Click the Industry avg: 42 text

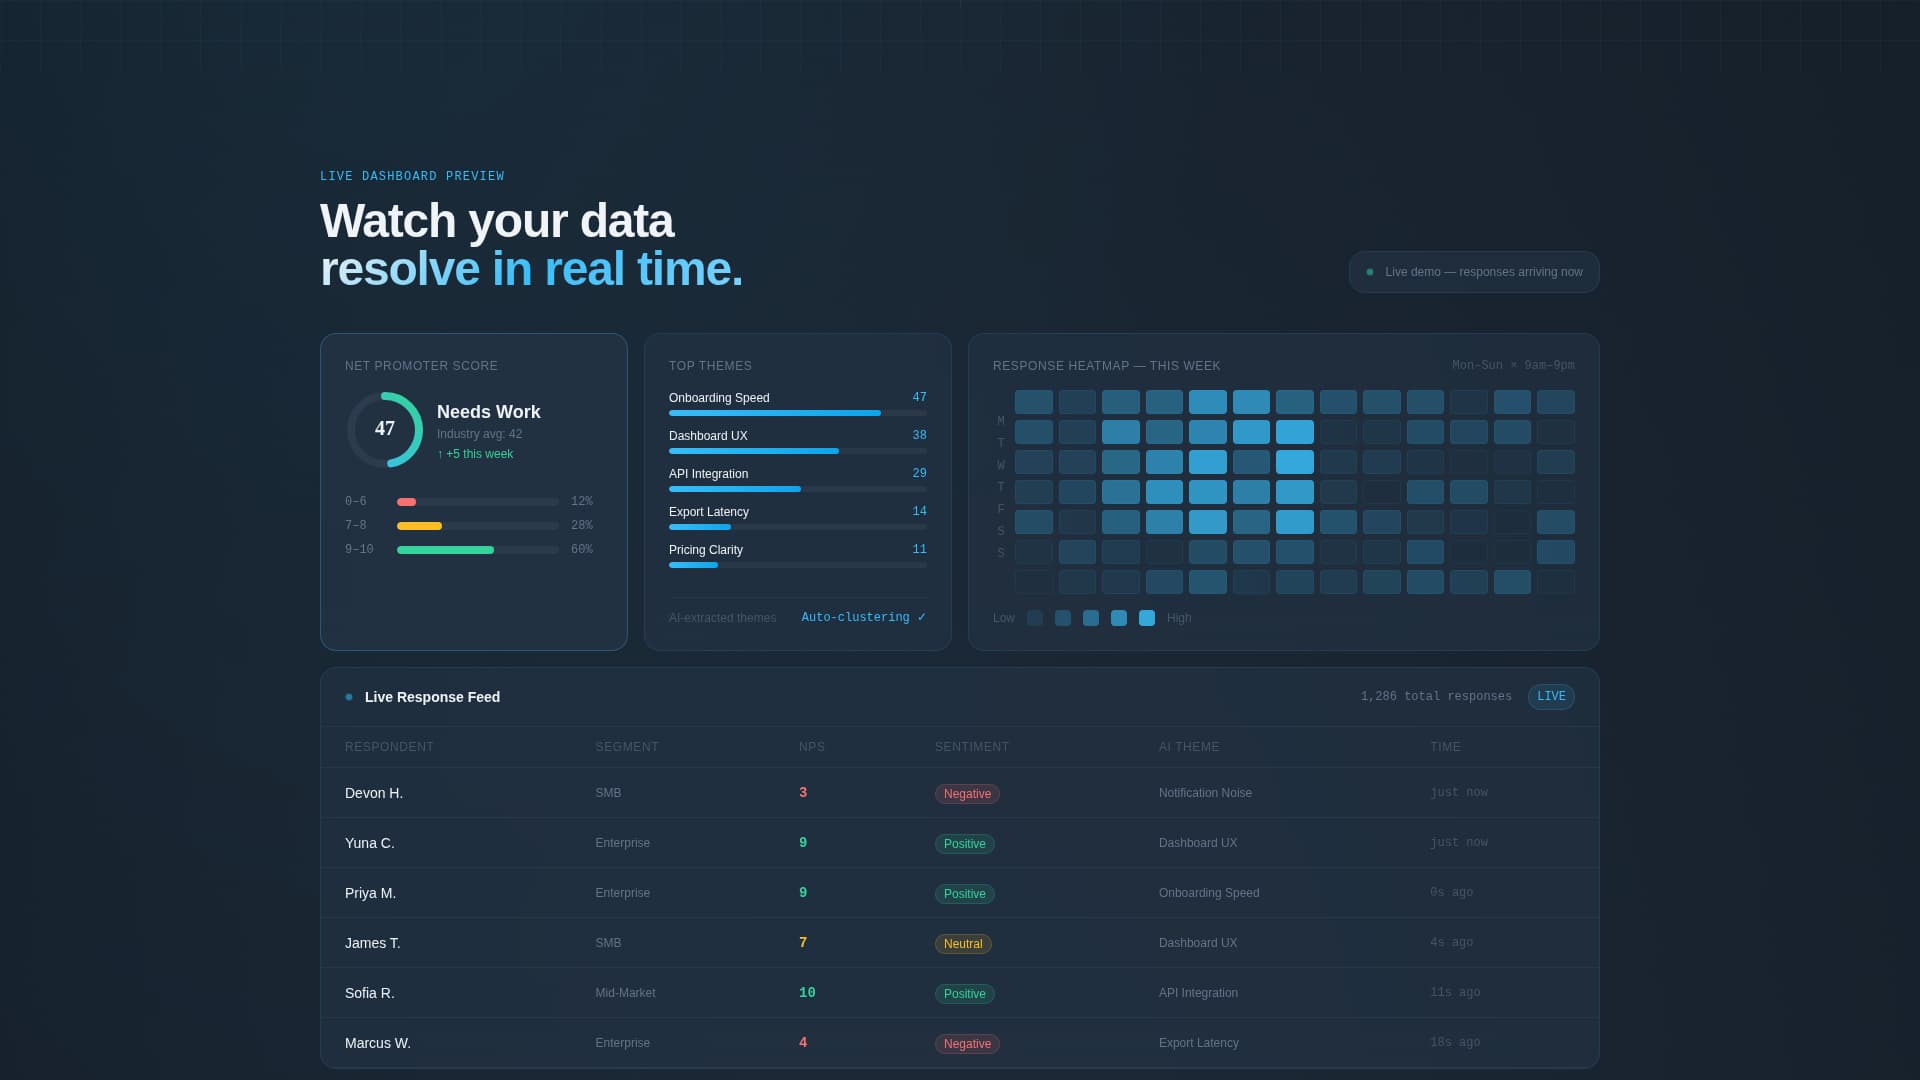click(x=479, y=434)
